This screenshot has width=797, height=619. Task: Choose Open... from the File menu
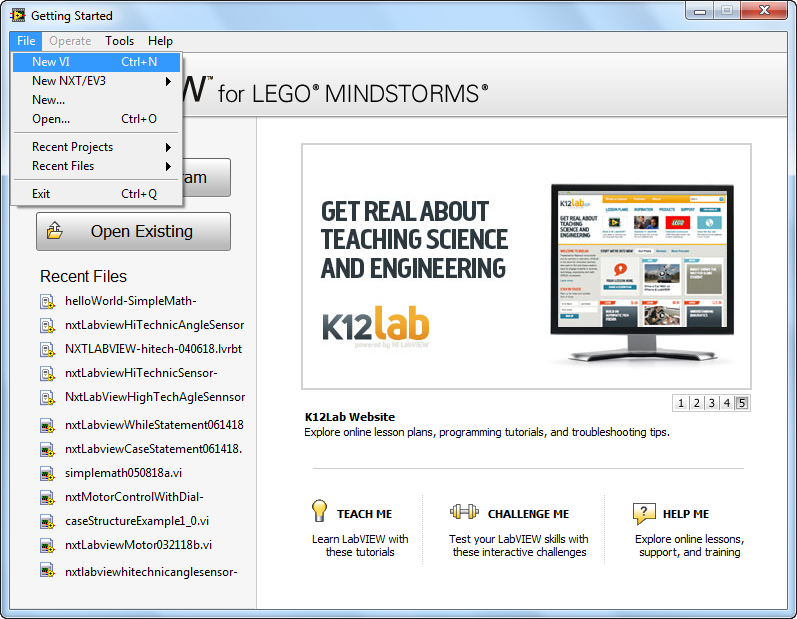coord(96,119)
